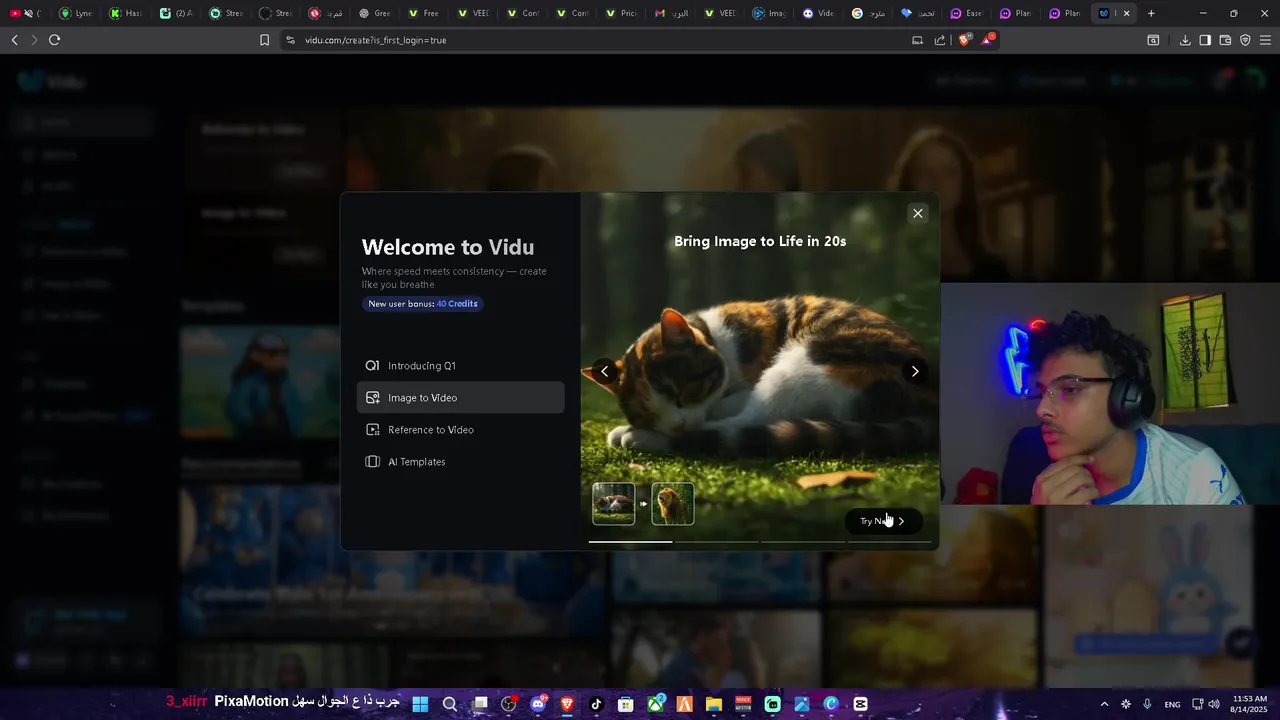Open Canva from the taskbar

(x=831, y=704)
